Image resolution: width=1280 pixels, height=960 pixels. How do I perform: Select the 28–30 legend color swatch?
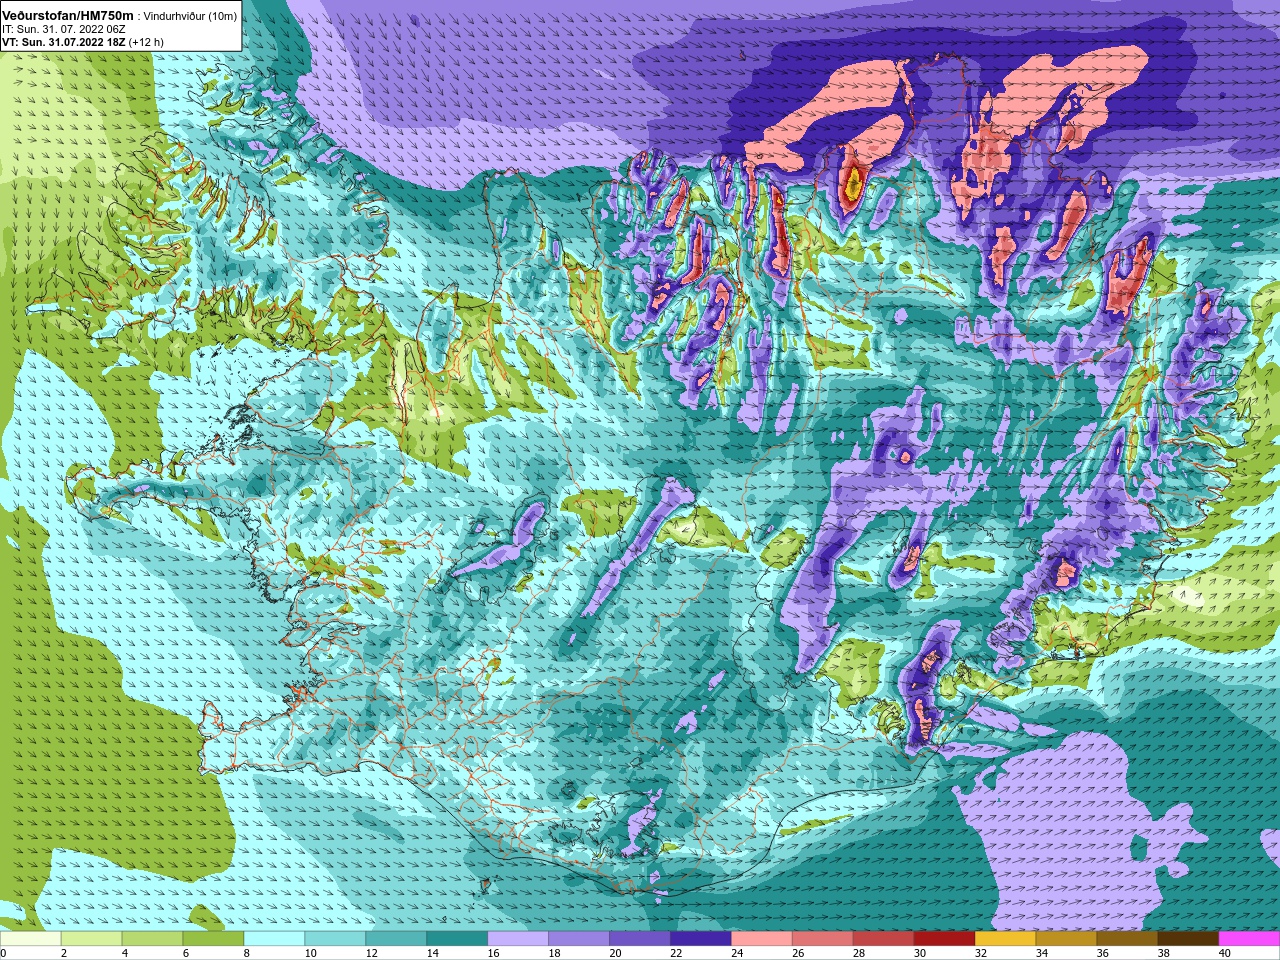[885, 939]
